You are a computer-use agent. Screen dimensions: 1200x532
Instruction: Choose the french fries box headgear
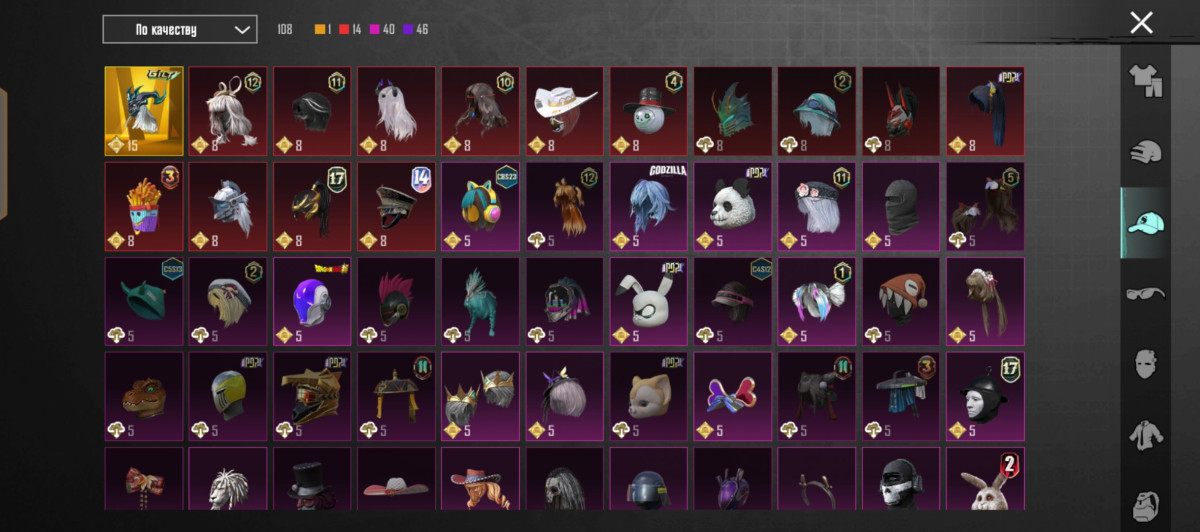click(x=144, y=206)
